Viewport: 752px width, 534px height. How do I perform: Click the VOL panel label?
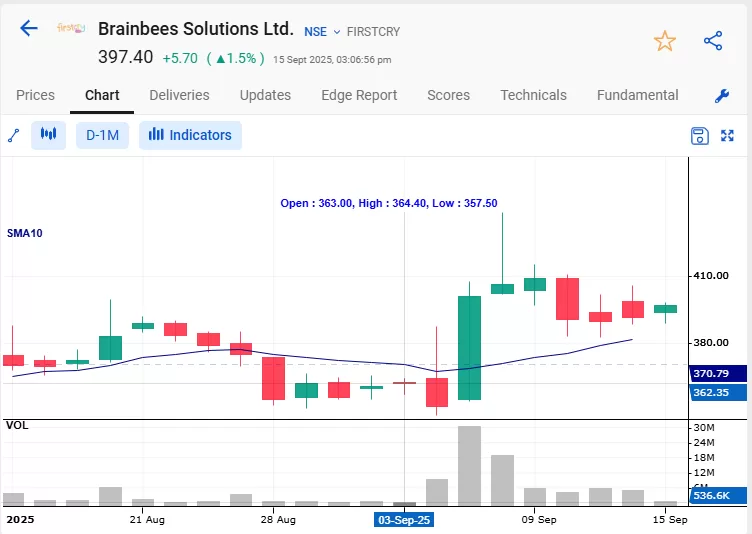(x=17, y=425)
